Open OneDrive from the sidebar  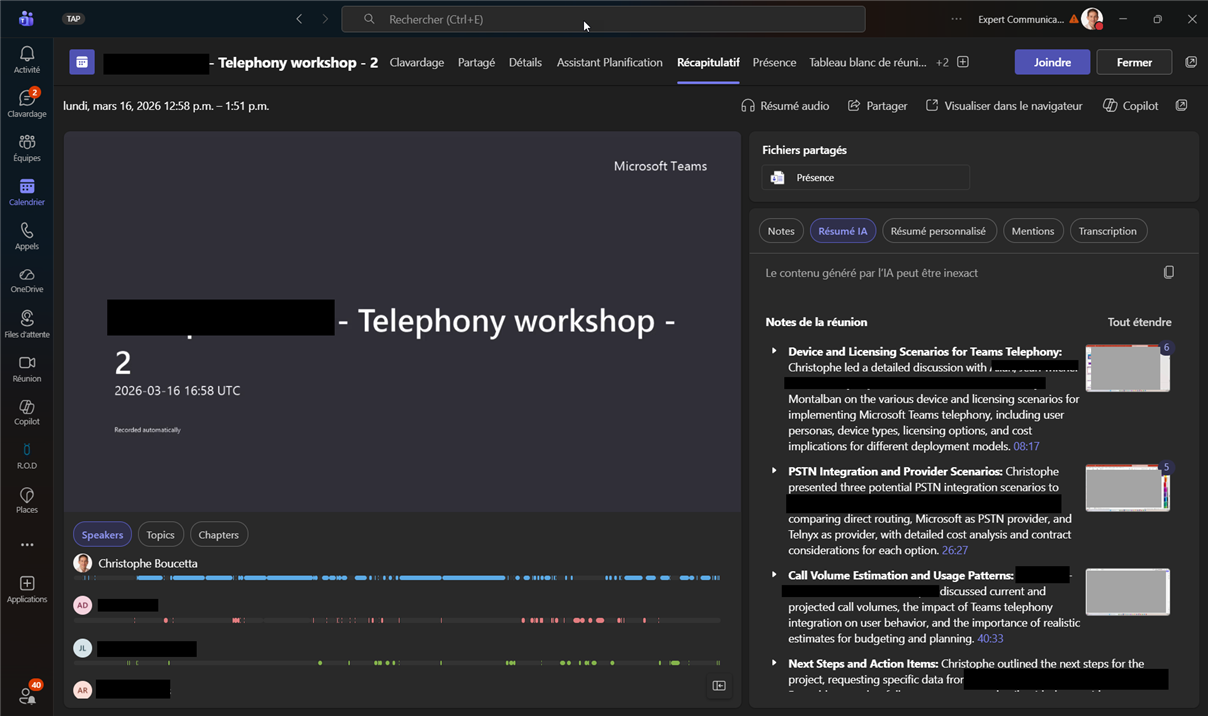click(x=27, y=280)
